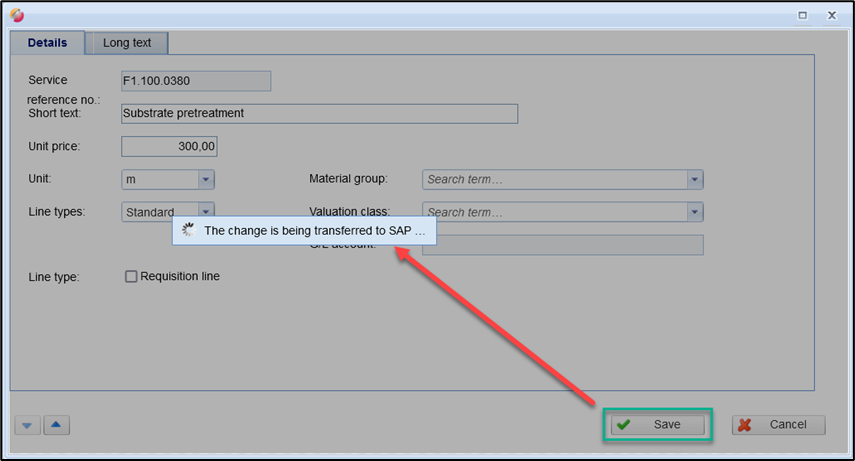Click the up arrow navigation button
Viewport: 855px width, 461px height.
[56, 425]
